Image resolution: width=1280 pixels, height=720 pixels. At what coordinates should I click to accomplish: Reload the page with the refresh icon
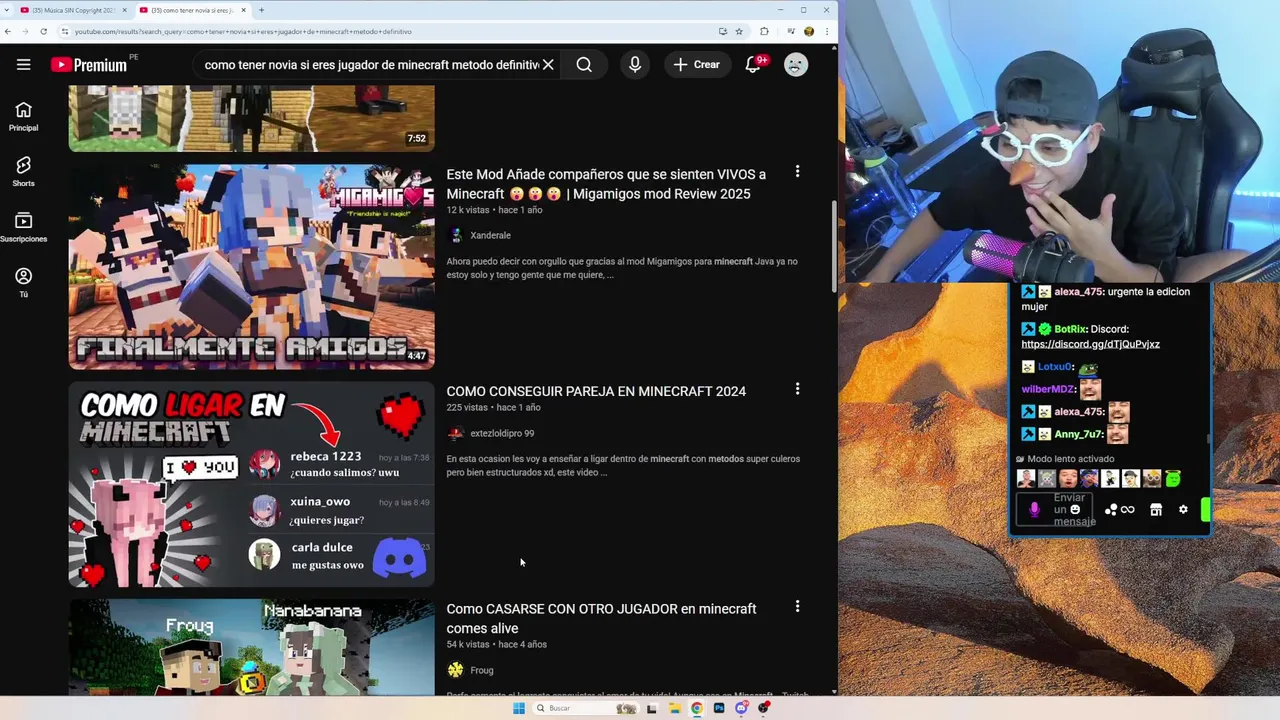click(43, 31)
